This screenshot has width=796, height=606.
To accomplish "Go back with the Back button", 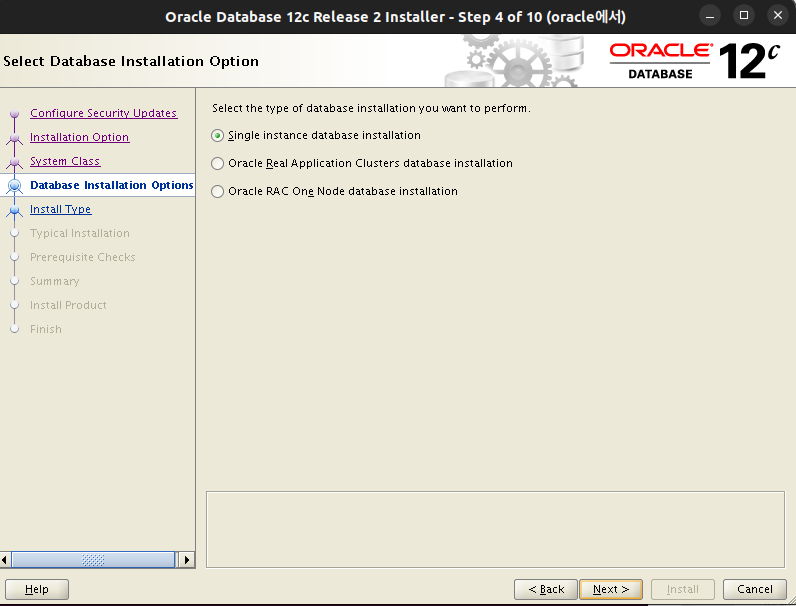I will (546, 589).
